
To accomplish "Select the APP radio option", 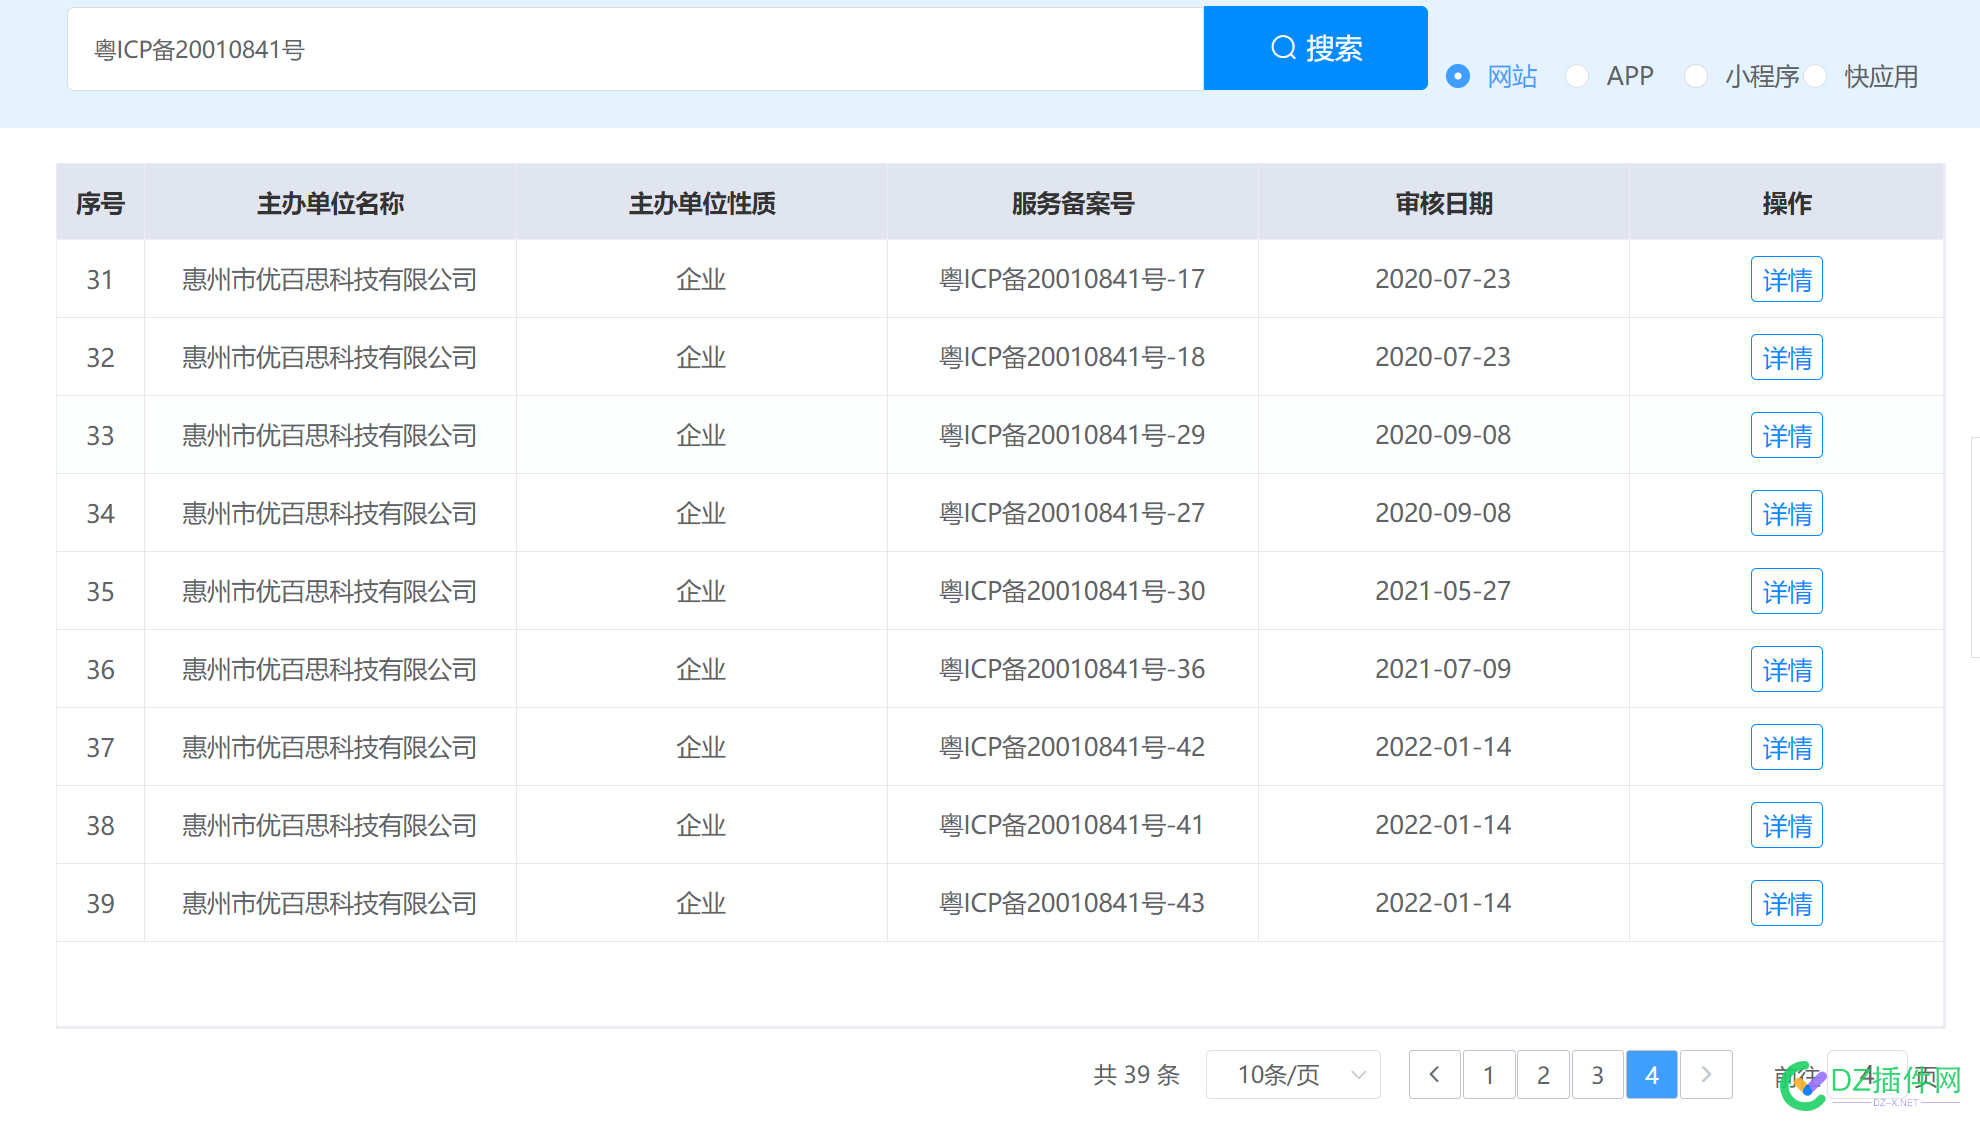I will (x=1610, y=76).
